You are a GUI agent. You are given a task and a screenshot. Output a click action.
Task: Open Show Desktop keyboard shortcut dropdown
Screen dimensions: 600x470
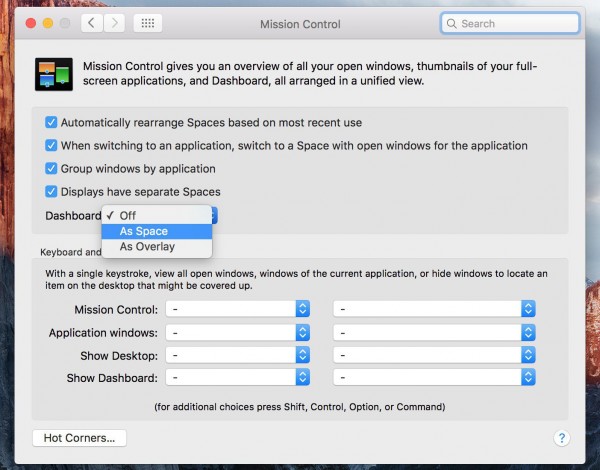[238, 355]
